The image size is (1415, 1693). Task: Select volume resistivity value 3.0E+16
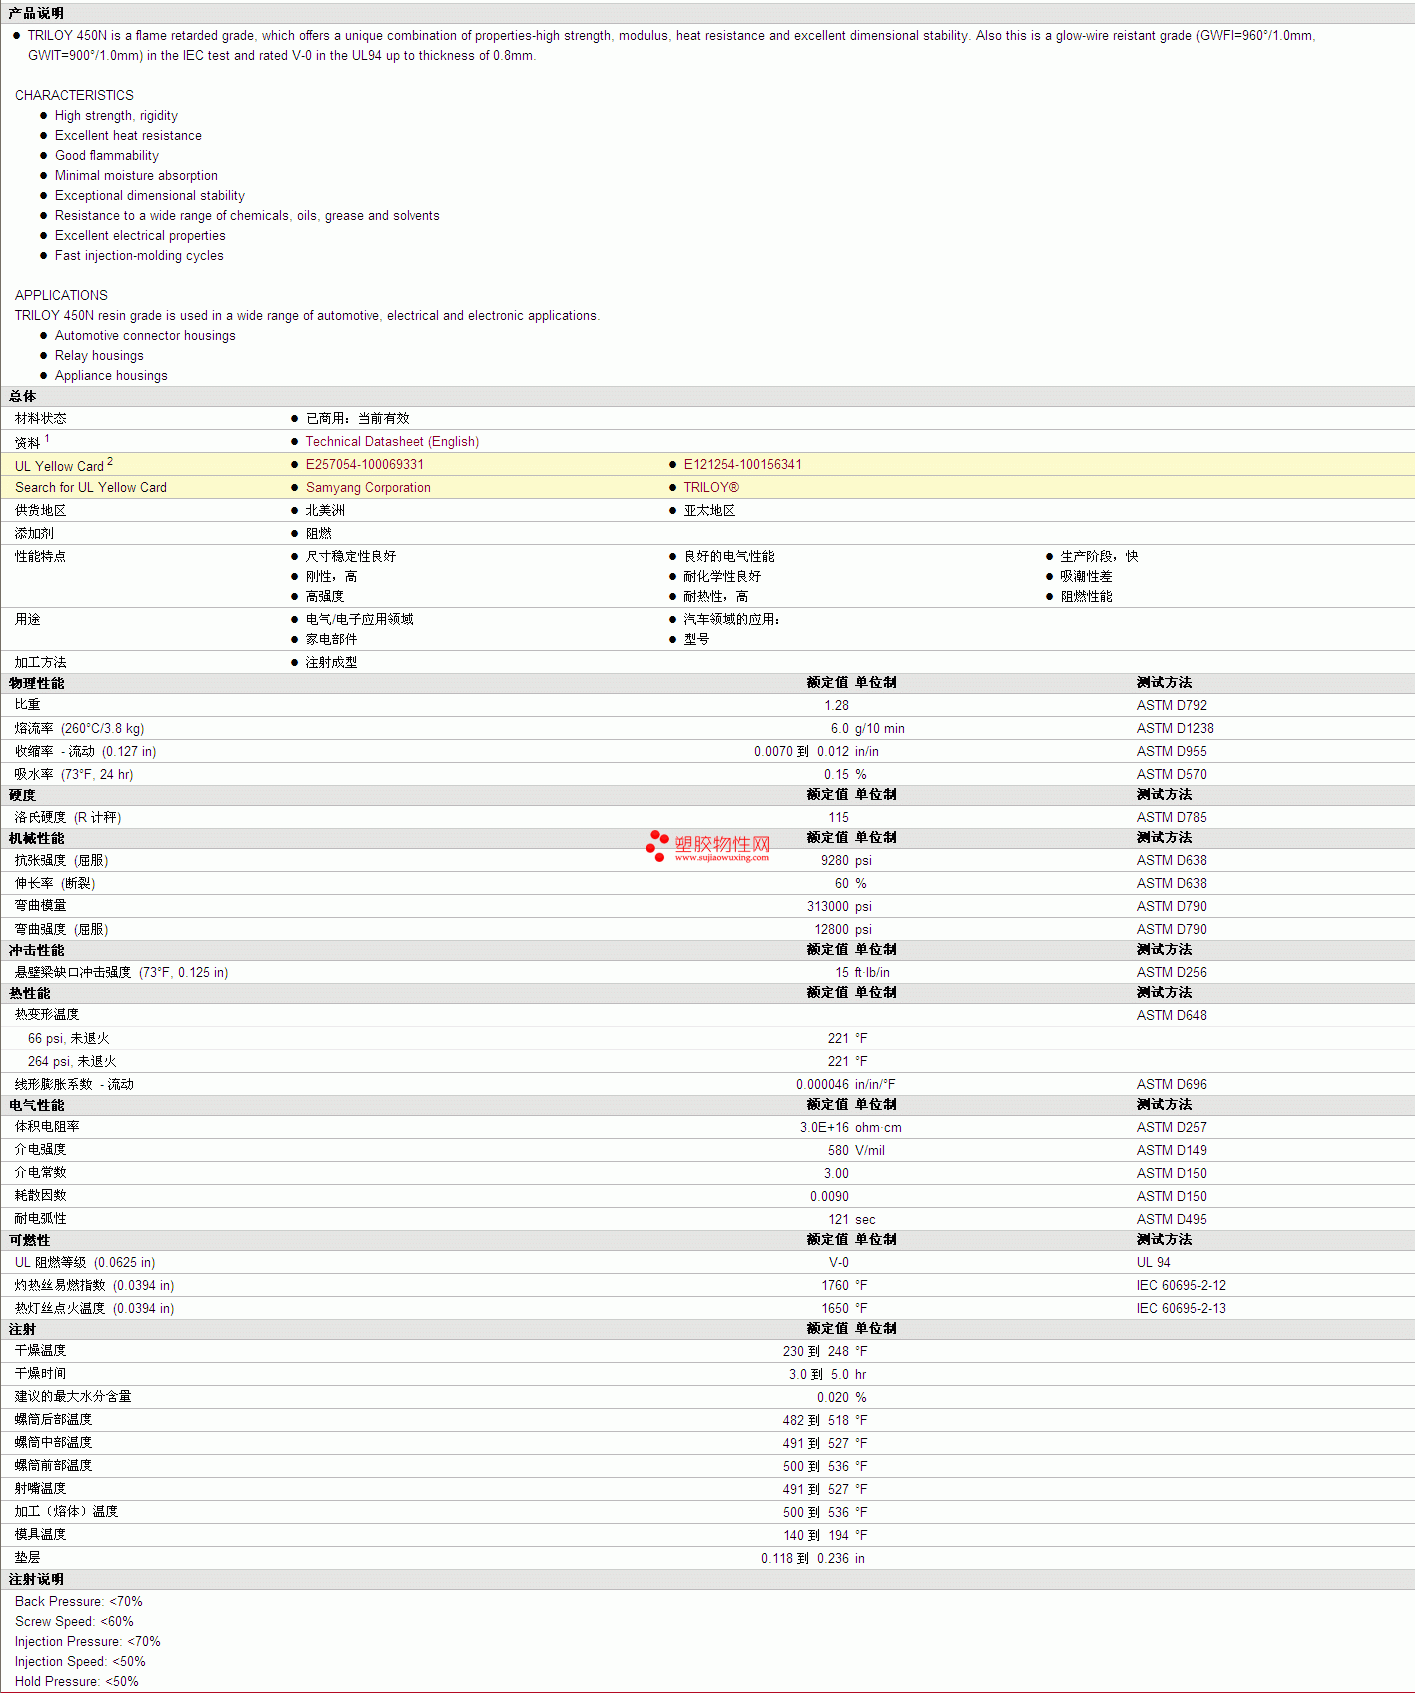point(824,1128)
